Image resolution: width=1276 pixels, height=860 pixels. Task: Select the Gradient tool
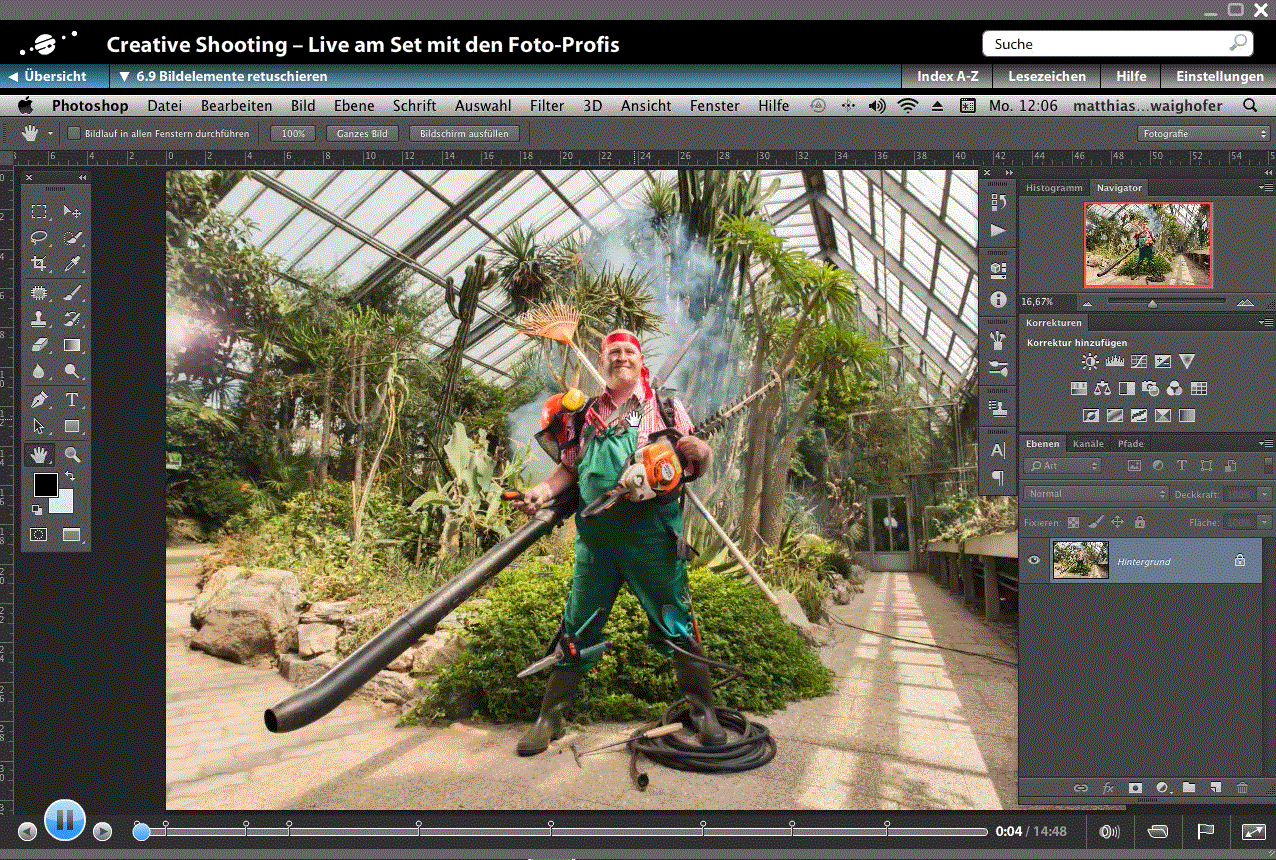[x=72, y=345]
